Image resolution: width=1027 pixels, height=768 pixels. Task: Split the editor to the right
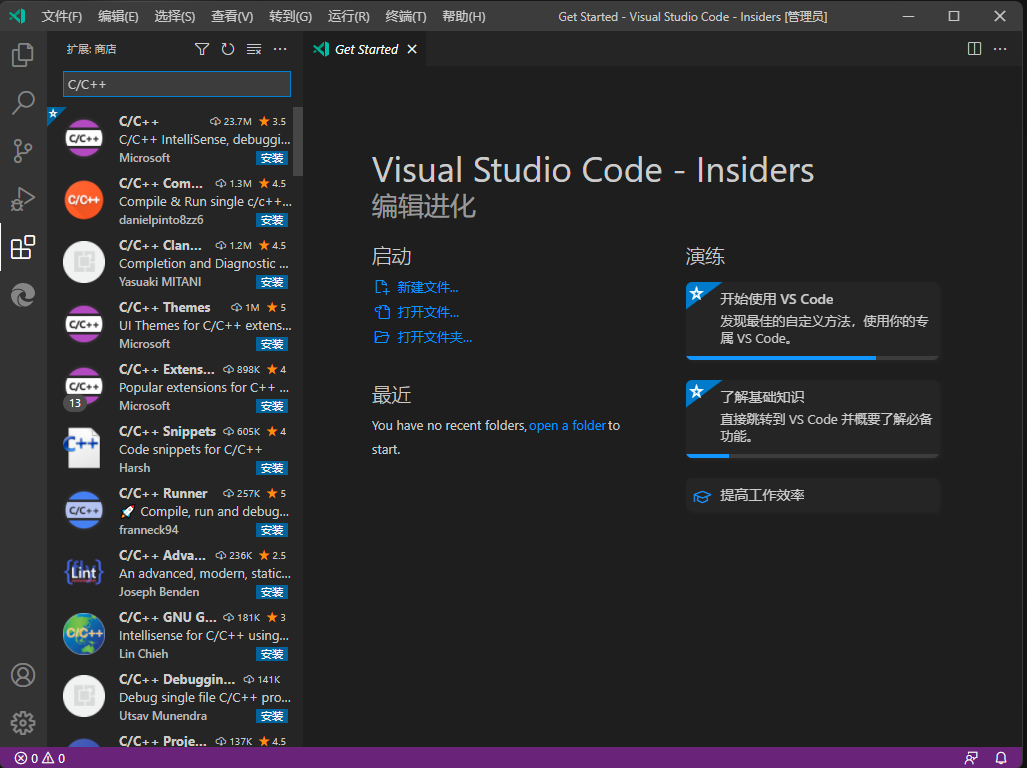pyautogui.click(x=975, y=49)
